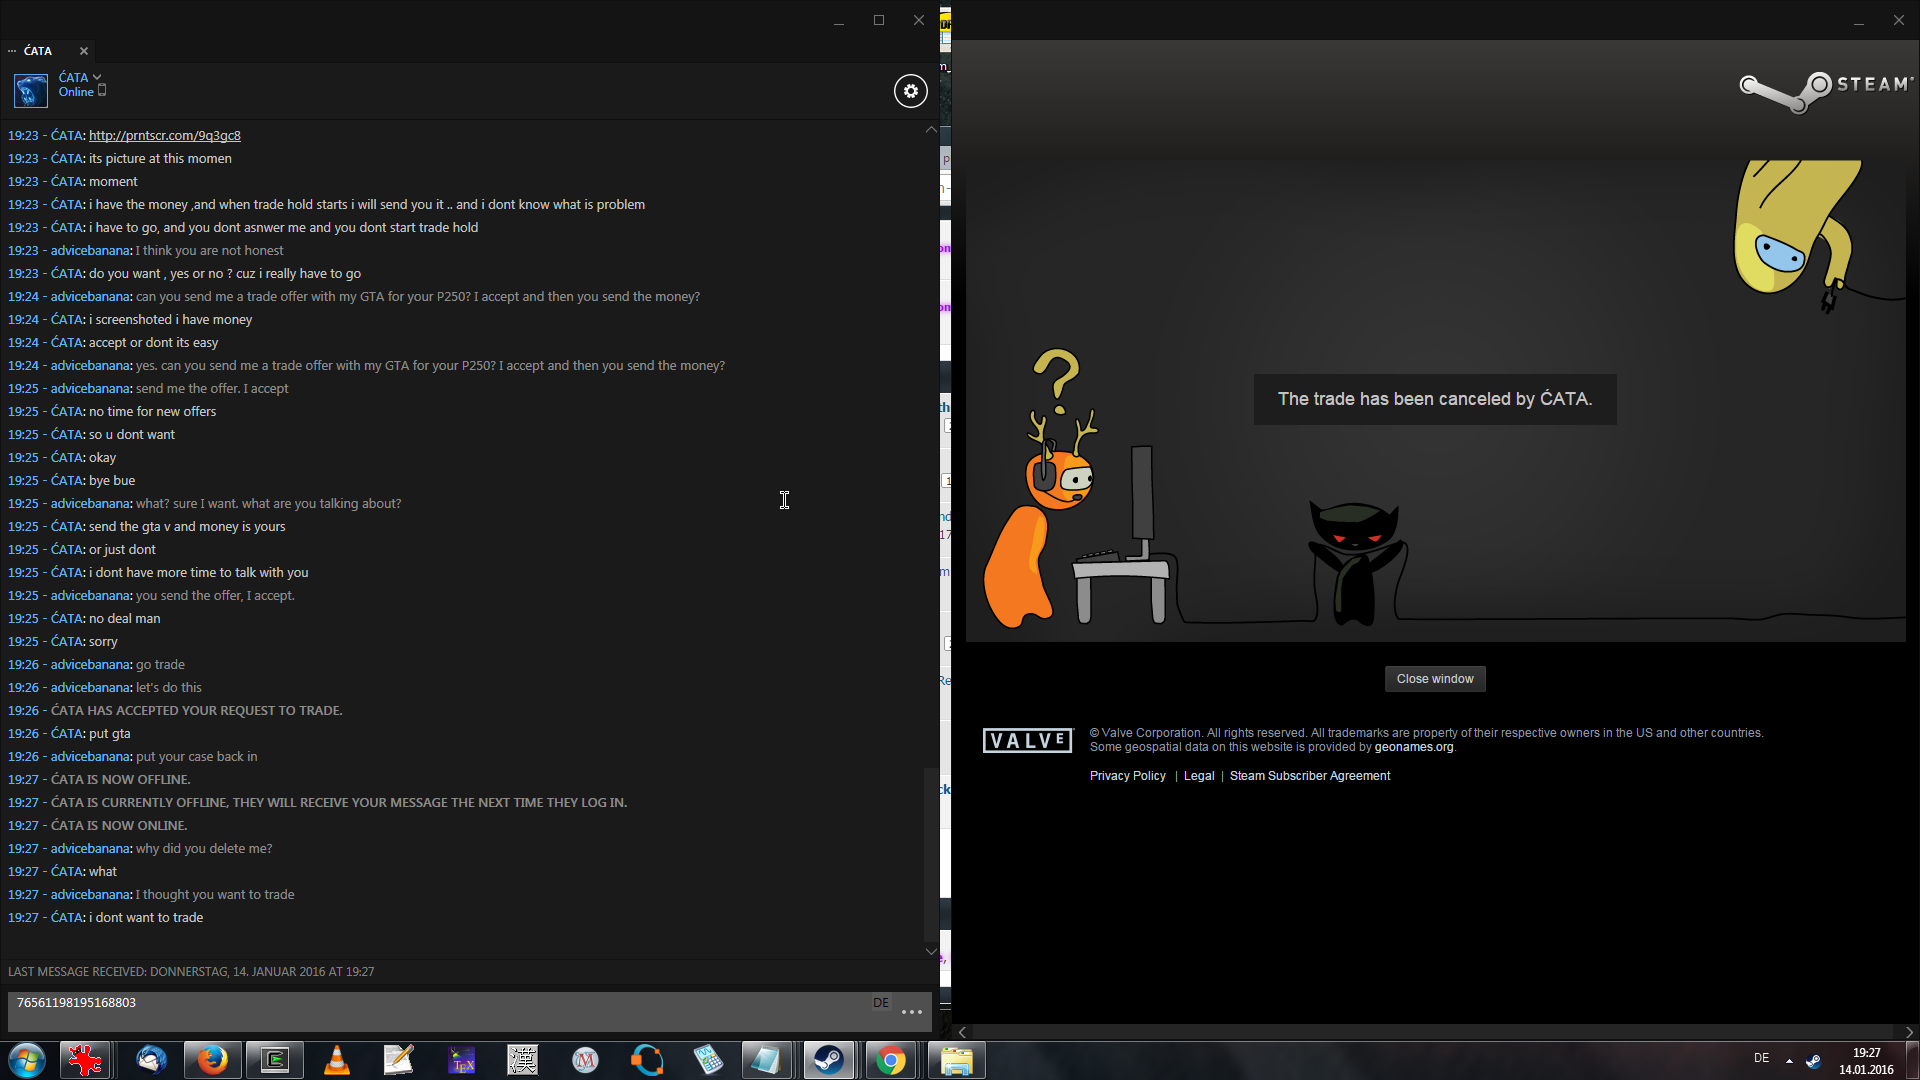This screenshot has height=1080, width=1920.
Task: Launch VLC media player from the taskbar
Action: [x=337, y=1060]
